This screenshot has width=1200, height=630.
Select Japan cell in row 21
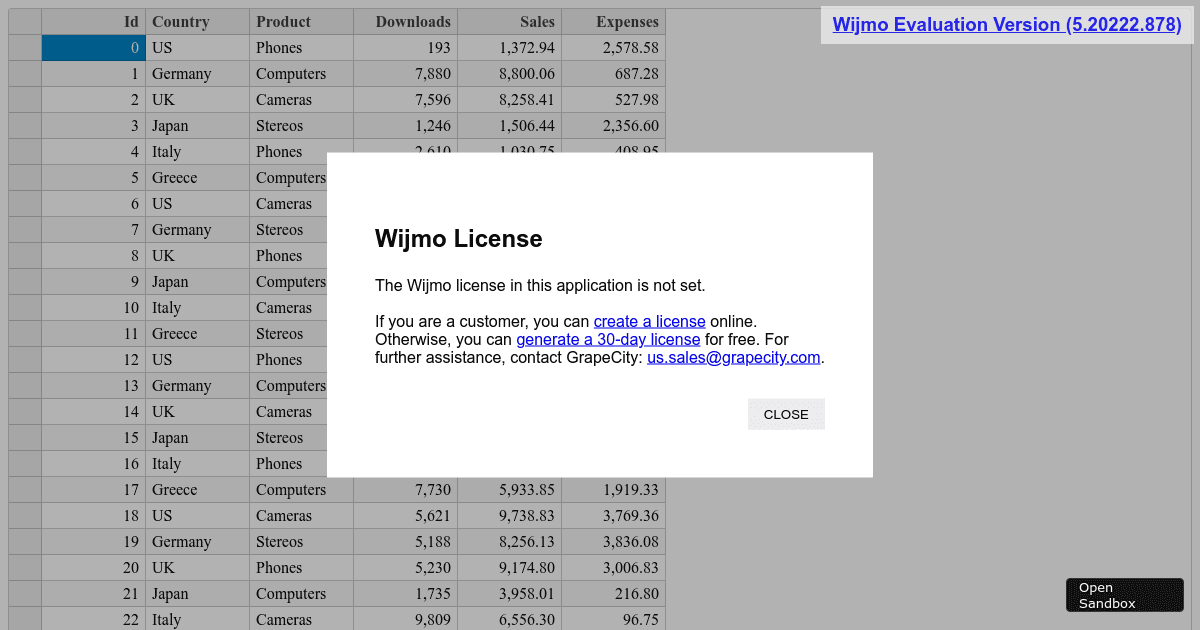coord(198,594)
